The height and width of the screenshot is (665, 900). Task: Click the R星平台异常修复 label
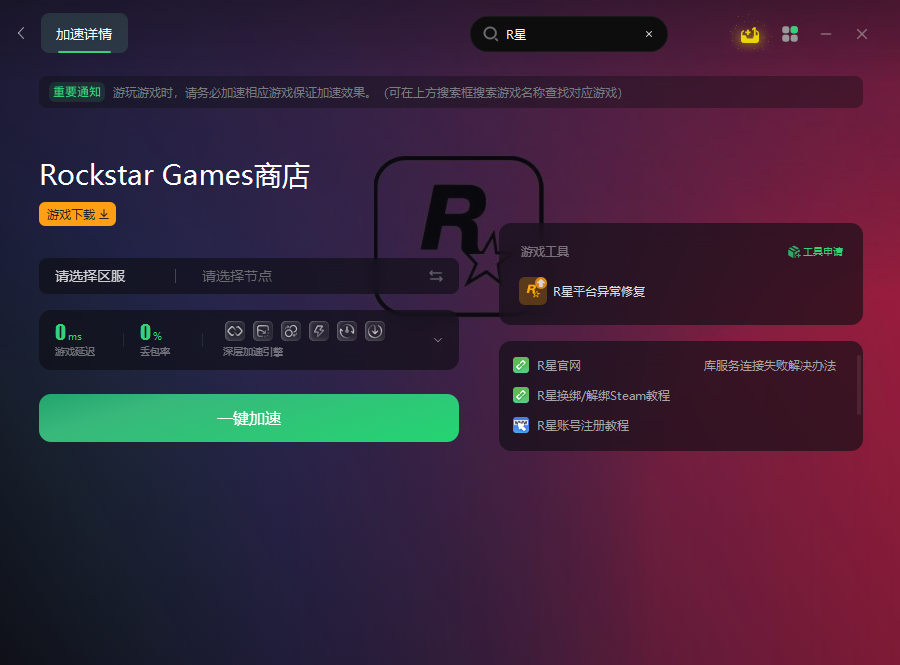(599, 291)
